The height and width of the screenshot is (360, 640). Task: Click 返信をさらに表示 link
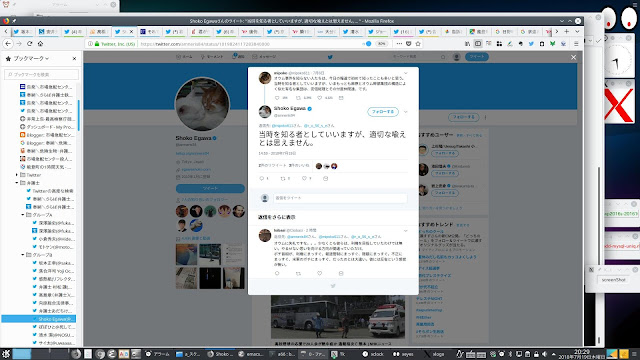pyautogui.click(x=277, y=217)
